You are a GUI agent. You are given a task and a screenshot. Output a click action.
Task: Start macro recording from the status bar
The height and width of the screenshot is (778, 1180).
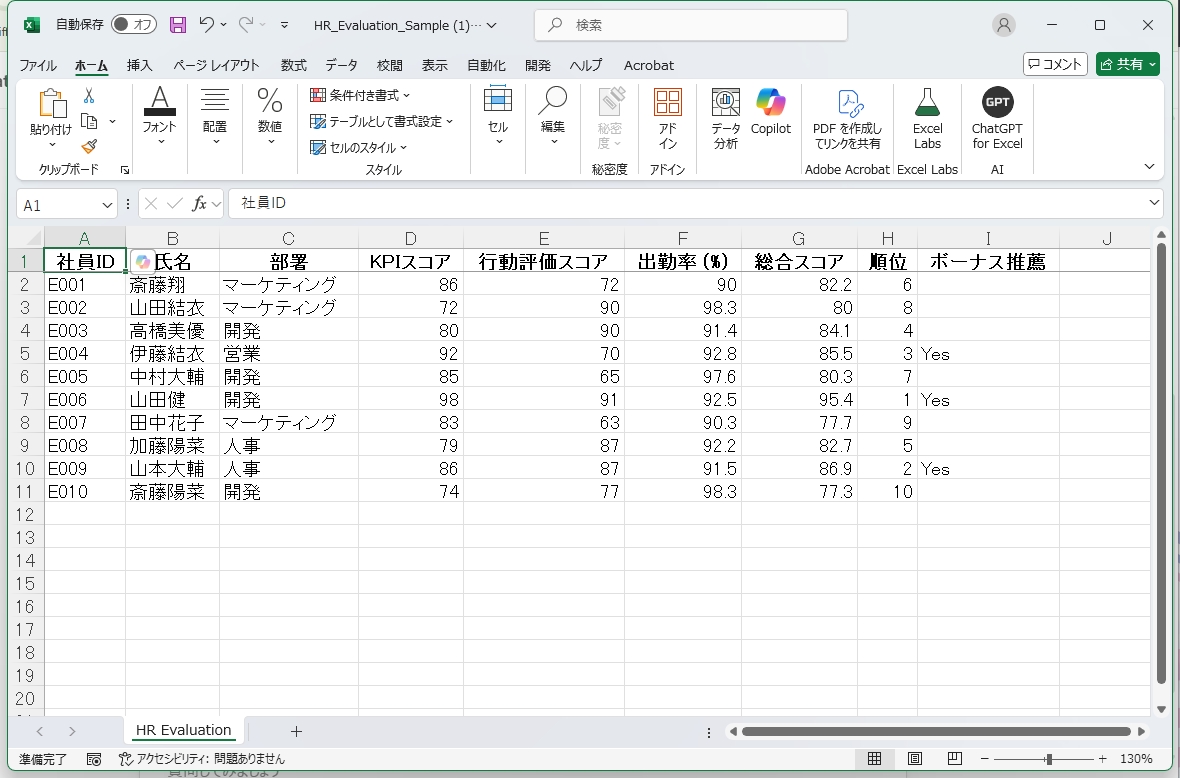pos(93,759)
